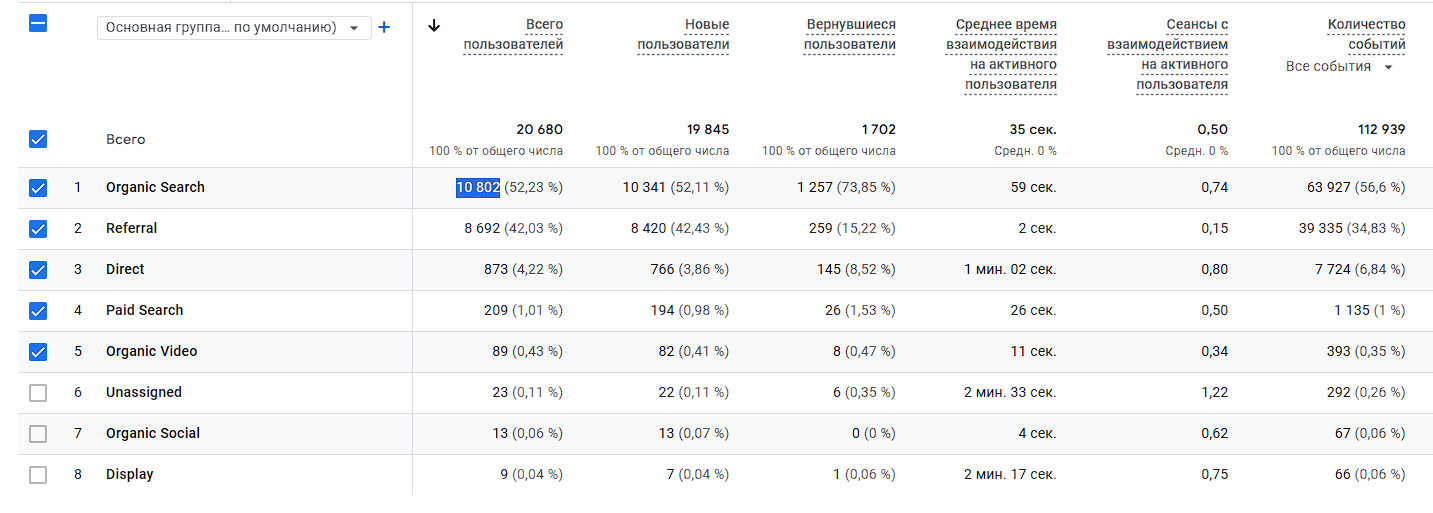Select the Display row checkbox
Screen dimensions: 1433x513
[38, 475]
